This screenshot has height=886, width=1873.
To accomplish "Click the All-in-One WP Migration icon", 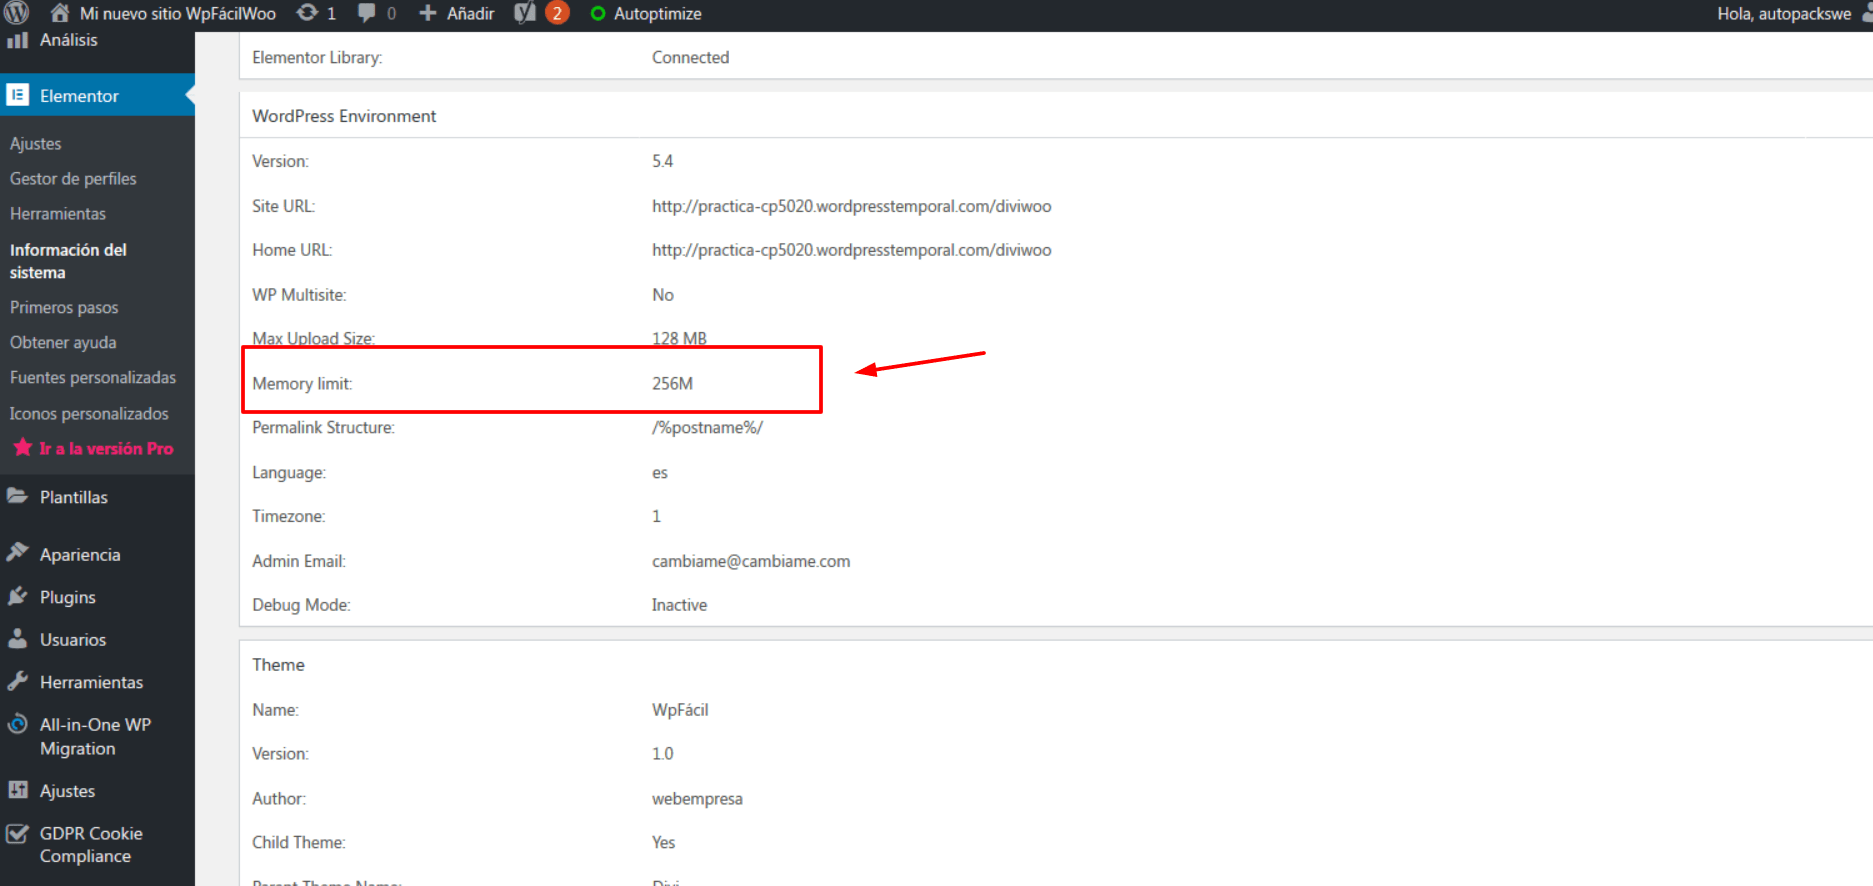I will pos(17,724).
